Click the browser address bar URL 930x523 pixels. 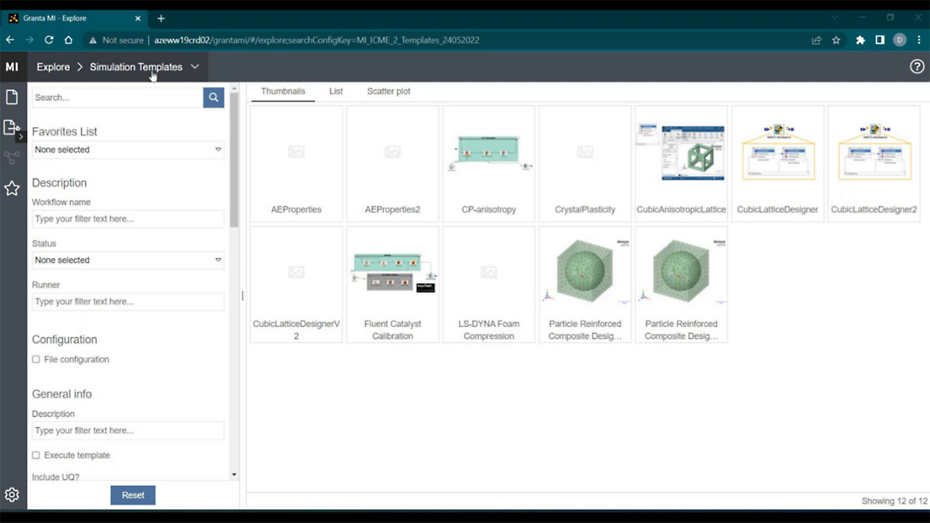coord(317,40)
